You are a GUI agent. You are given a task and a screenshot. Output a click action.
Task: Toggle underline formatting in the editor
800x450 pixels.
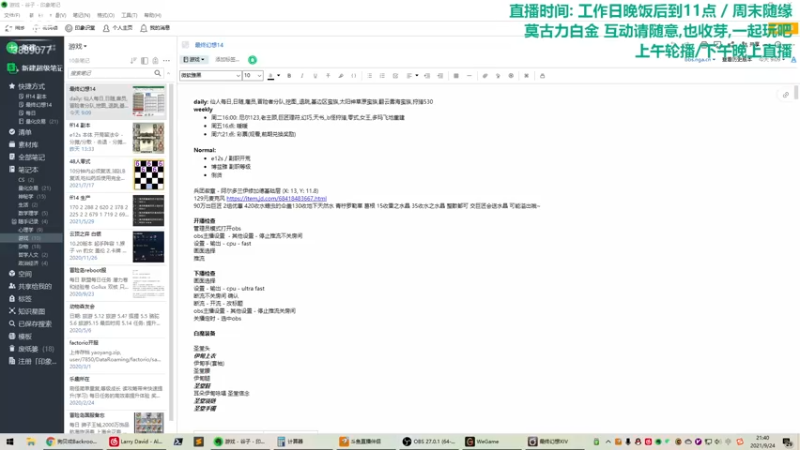315,76
